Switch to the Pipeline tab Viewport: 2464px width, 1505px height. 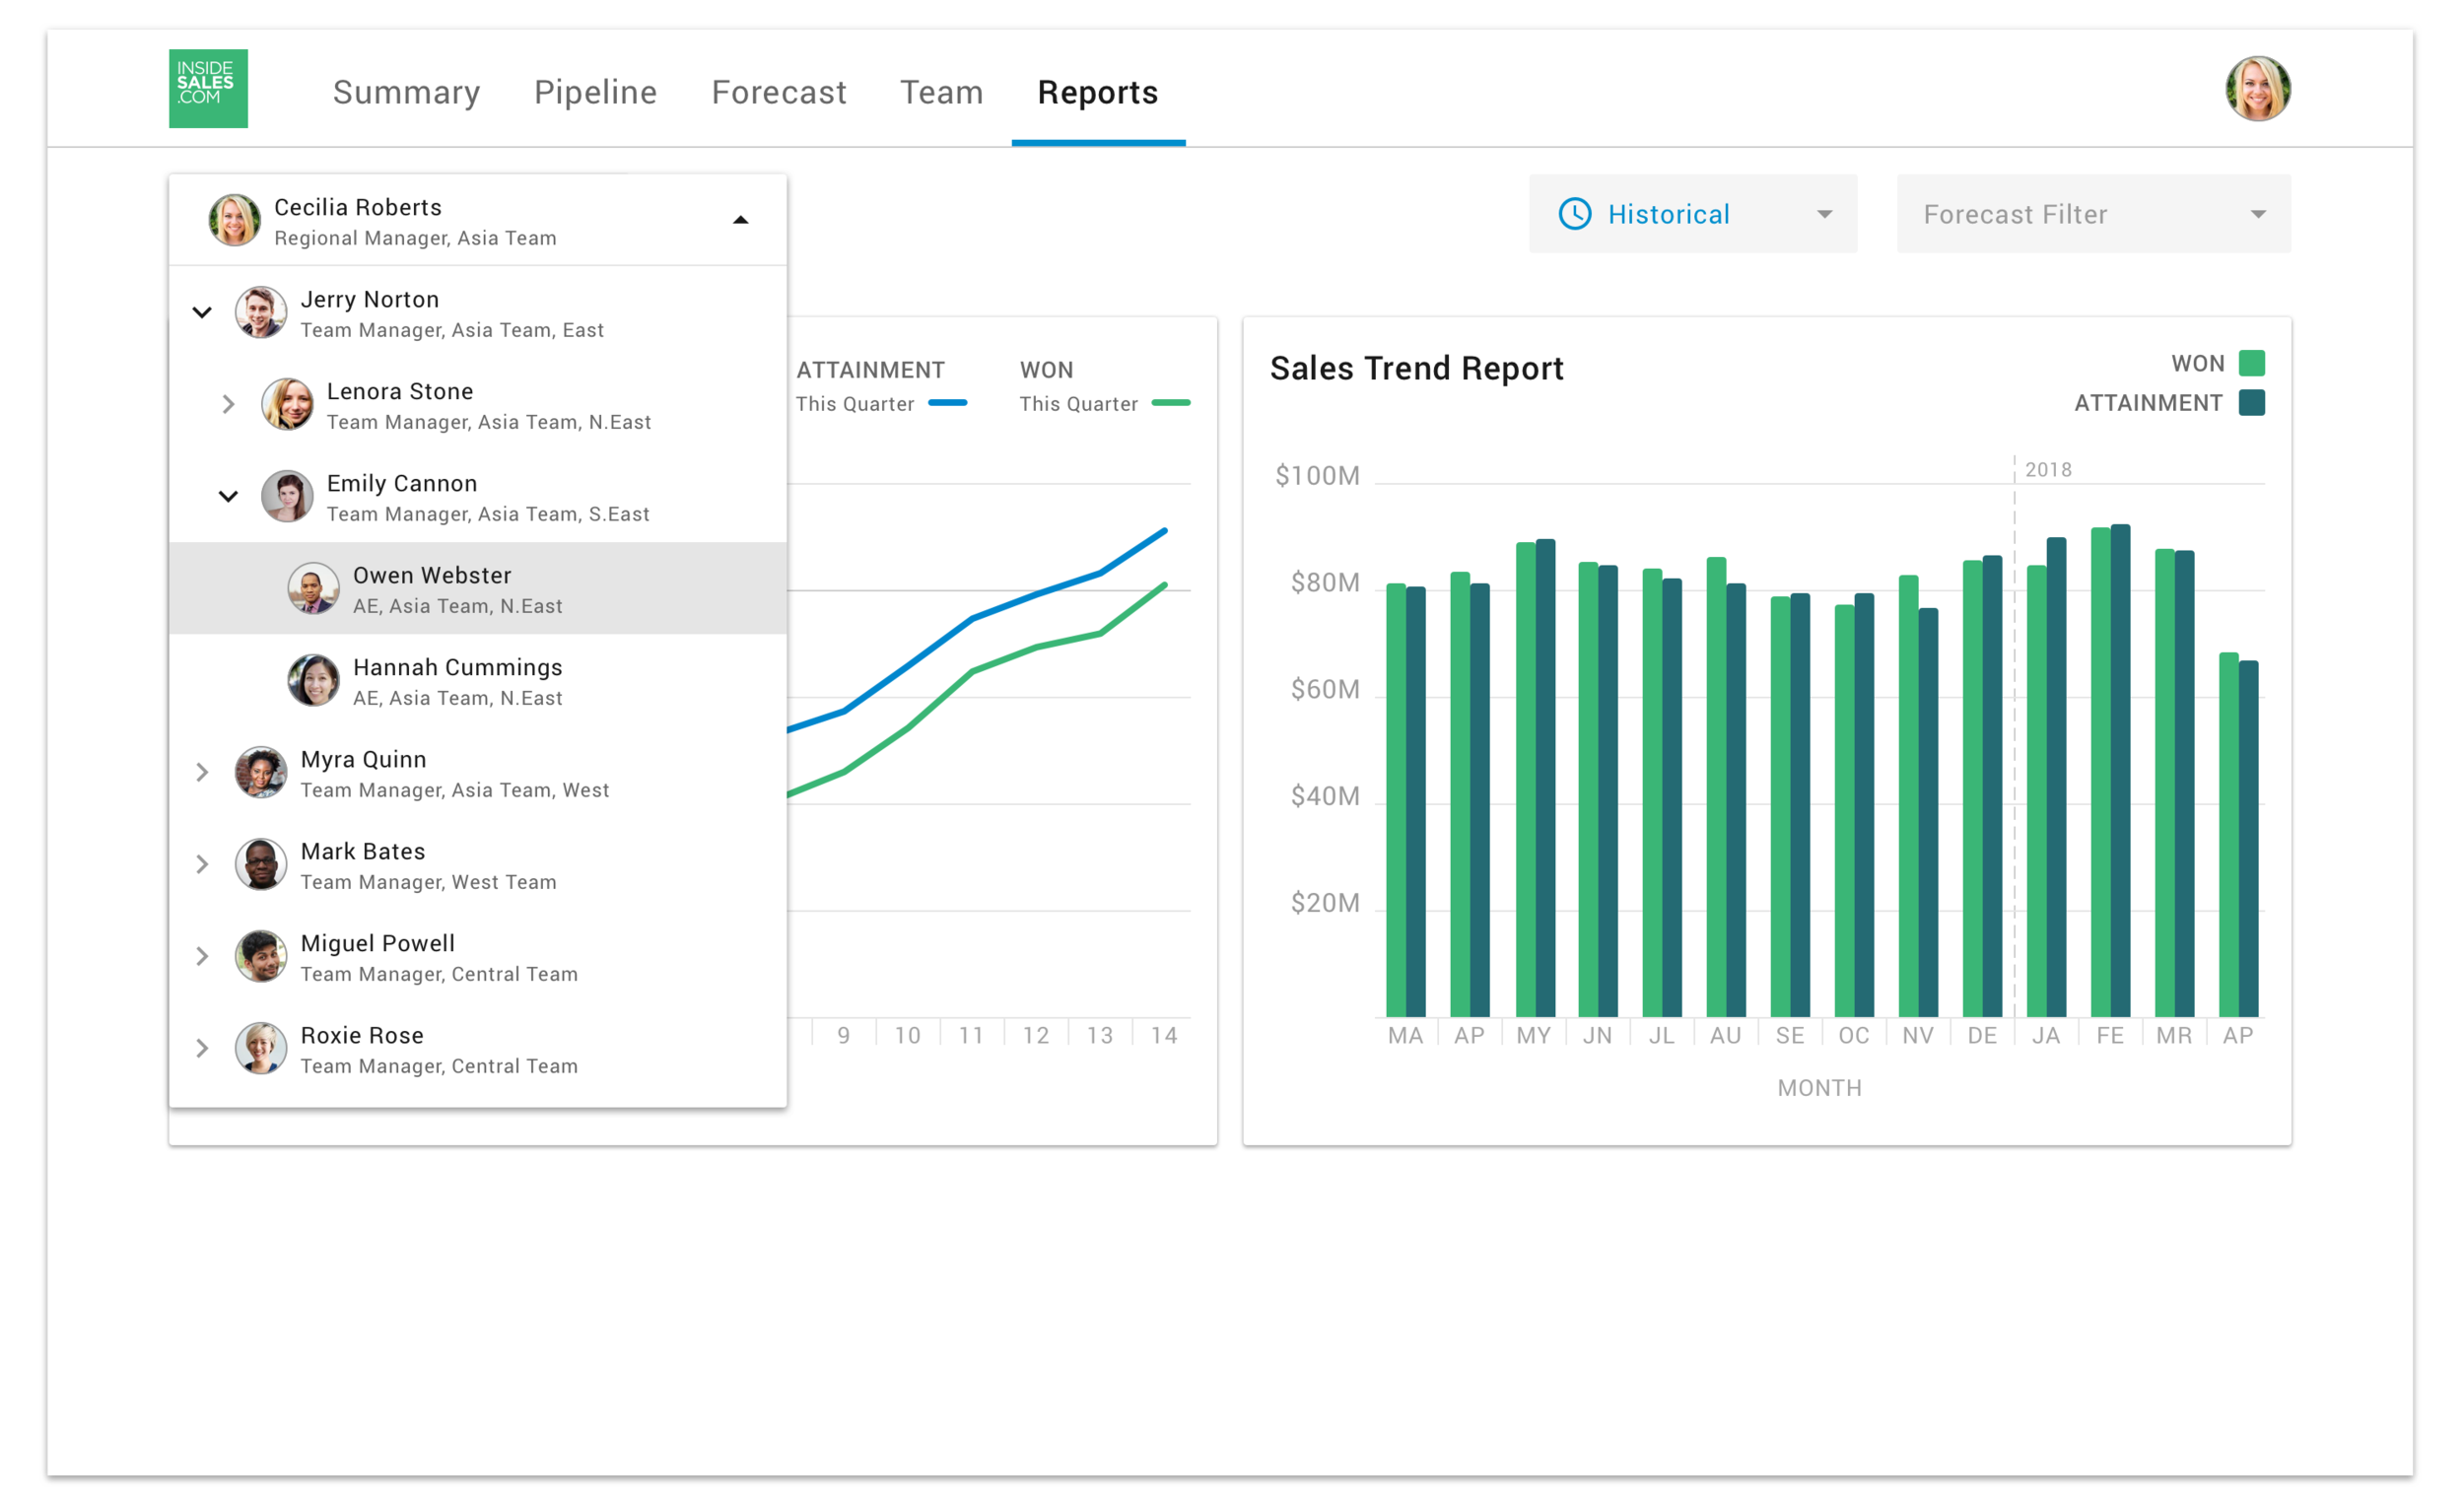click(x=595, y=92)
